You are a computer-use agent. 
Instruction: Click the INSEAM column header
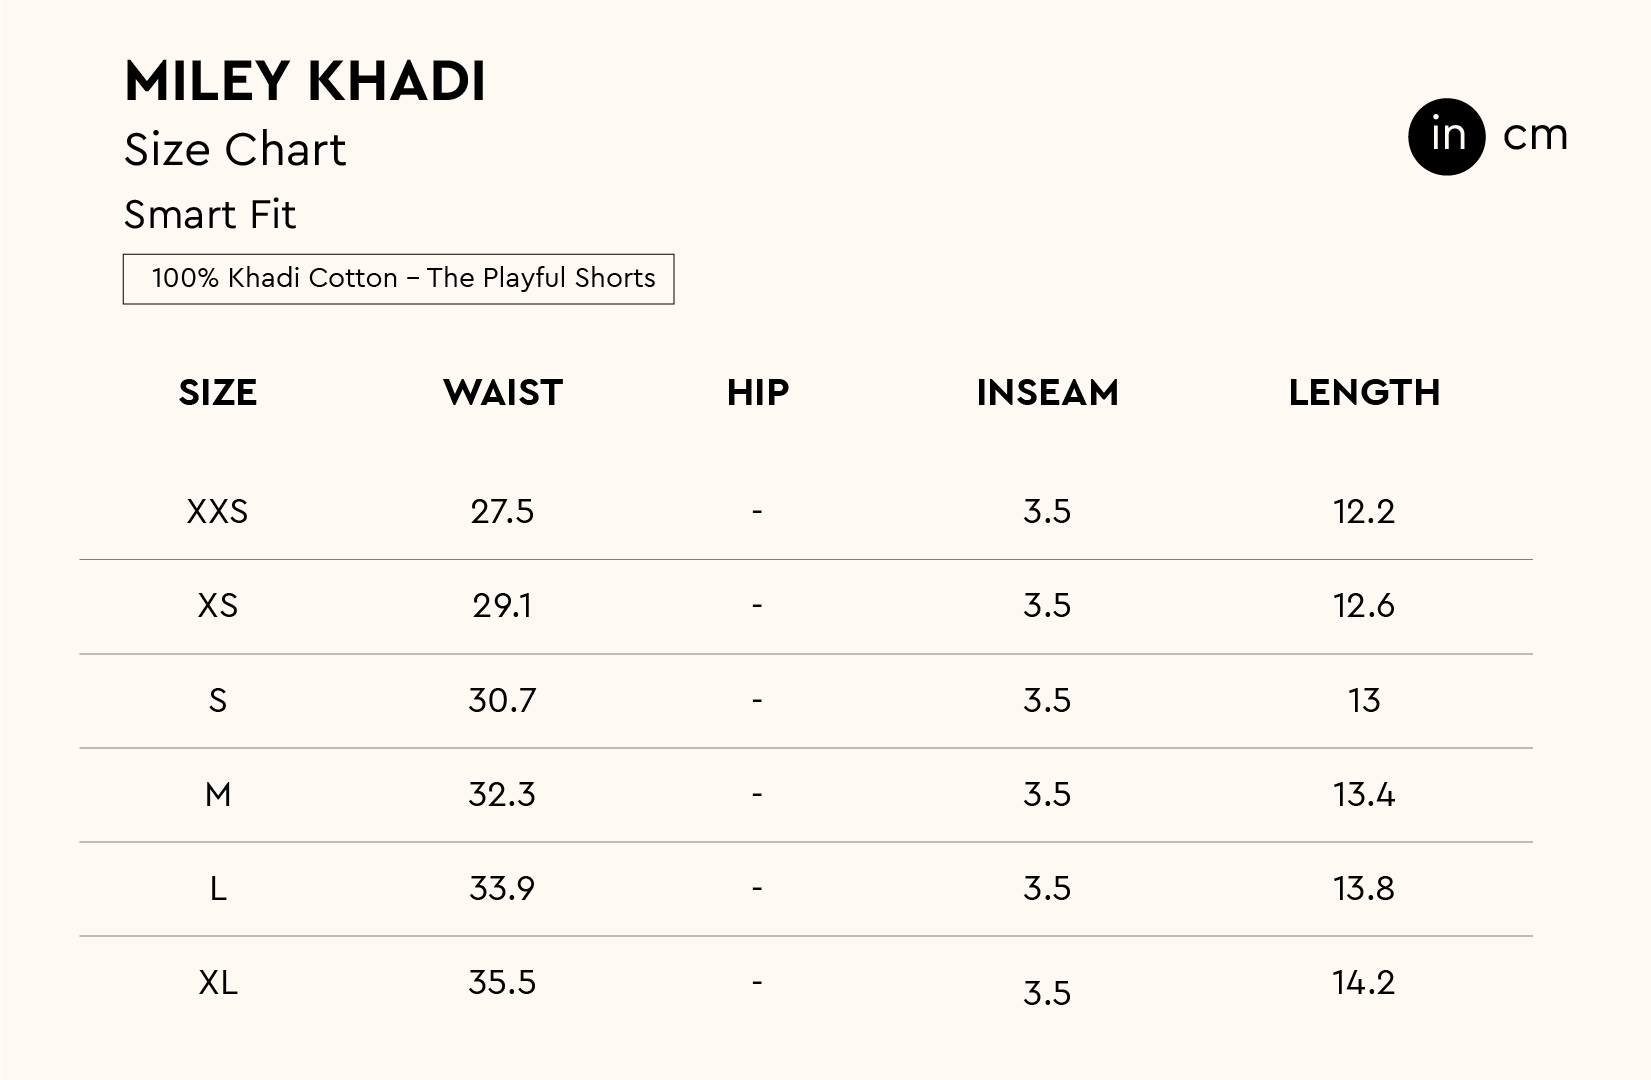[1047, 393]
